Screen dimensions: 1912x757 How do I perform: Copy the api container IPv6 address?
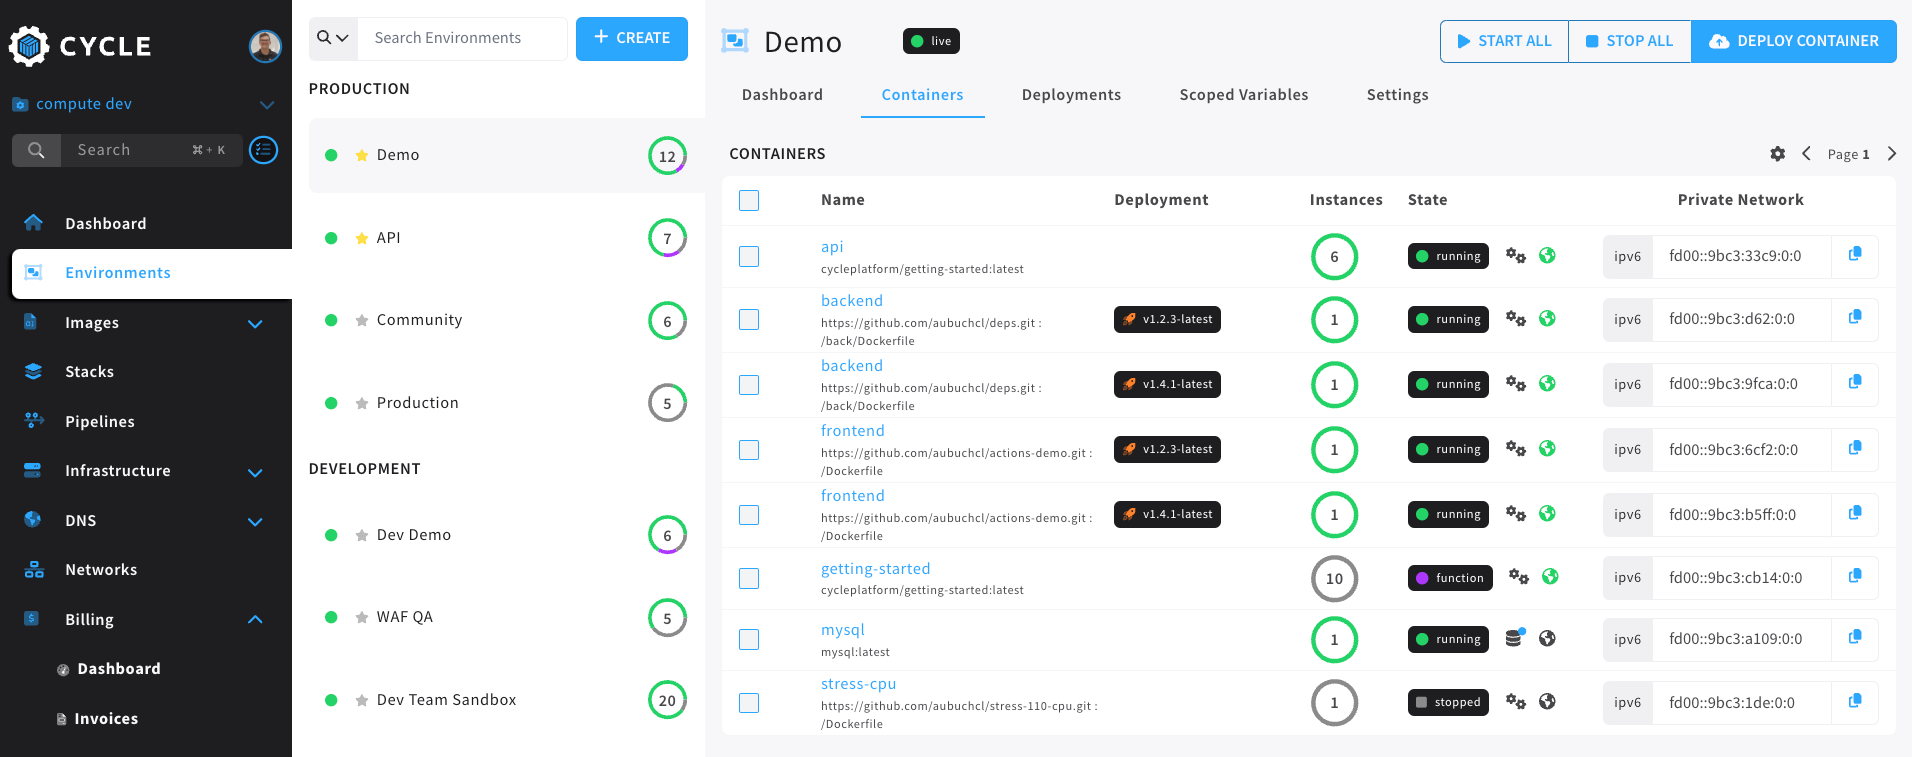tap(1855, 255)
